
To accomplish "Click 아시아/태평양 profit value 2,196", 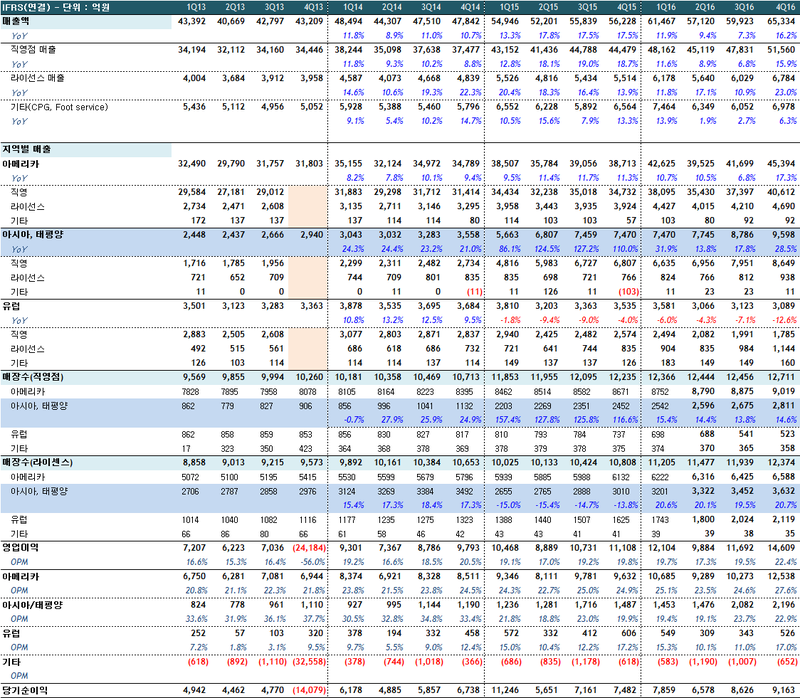I will [784, 605].
